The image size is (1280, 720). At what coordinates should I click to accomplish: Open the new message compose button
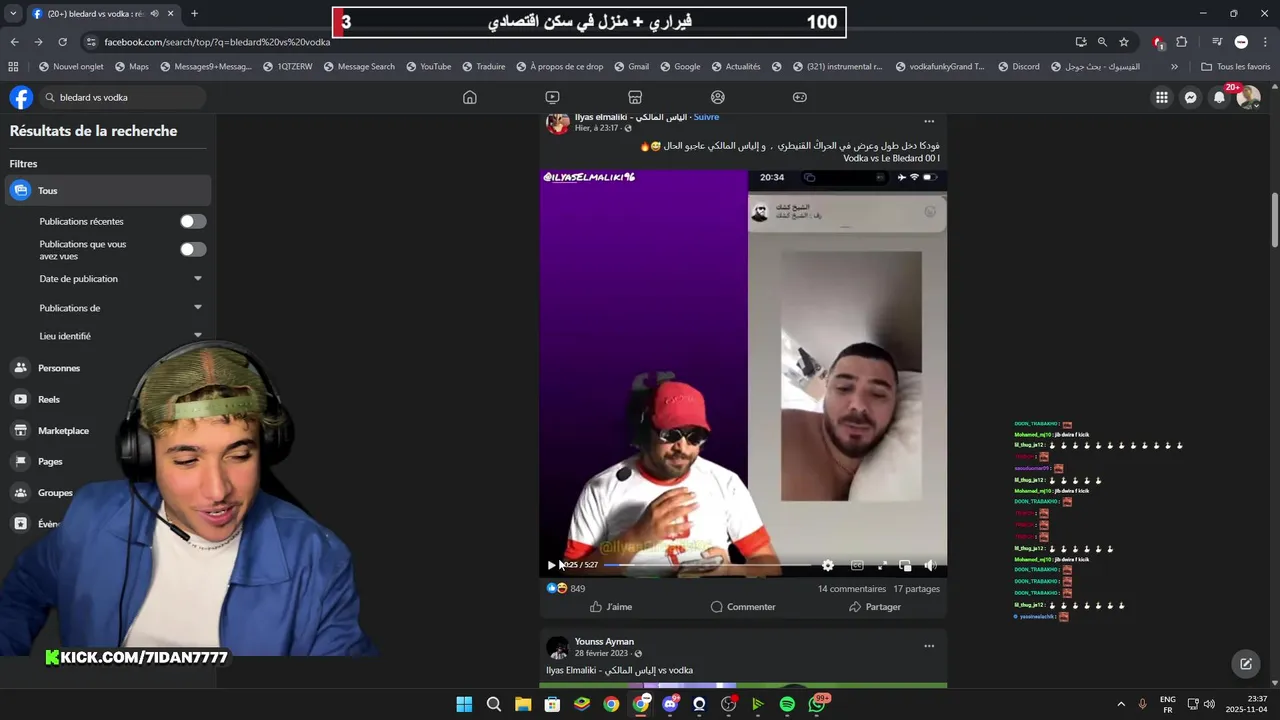[x=1246, y=663]
